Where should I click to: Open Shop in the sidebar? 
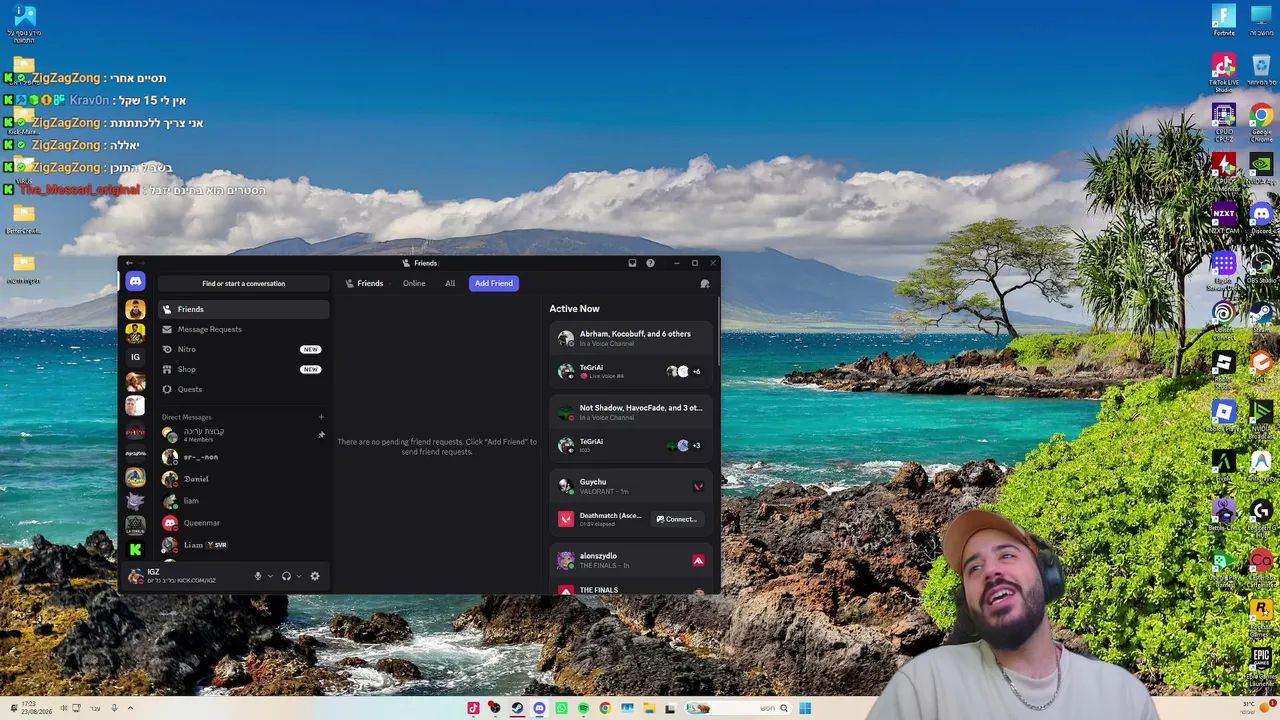point(243,369)
